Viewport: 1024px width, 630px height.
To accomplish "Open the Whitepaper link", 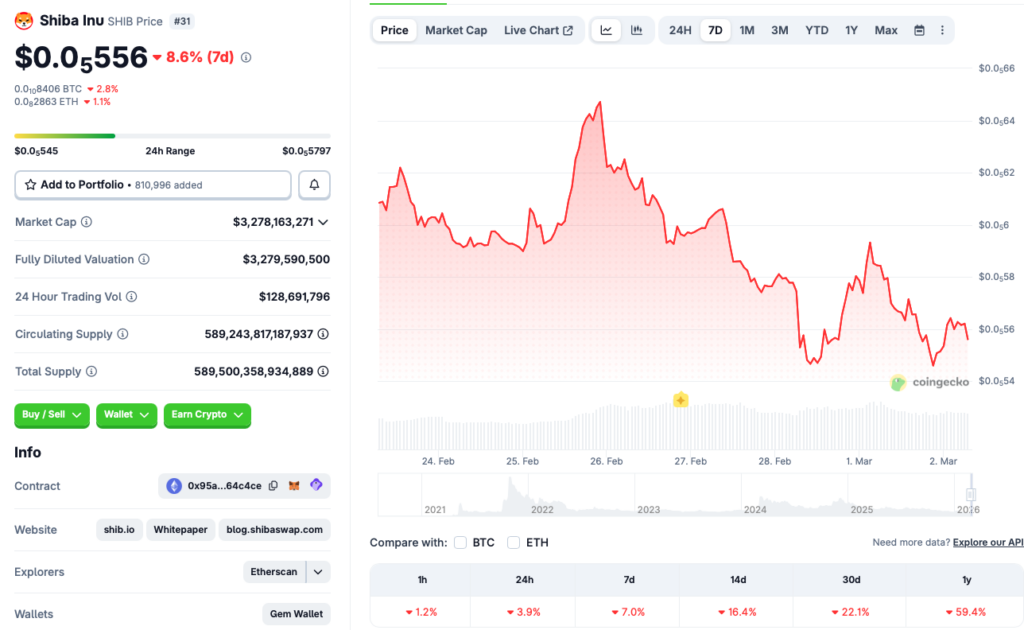I will pos(180,529).
